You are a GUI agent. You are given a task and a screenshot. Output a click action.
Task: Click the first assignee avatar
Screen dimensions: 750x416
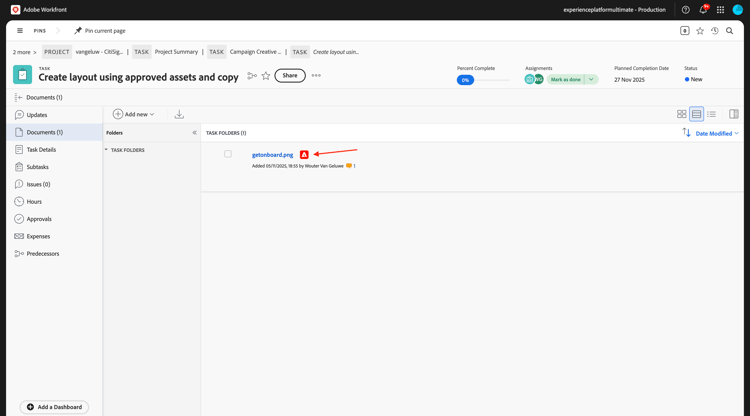click(529, 79)
